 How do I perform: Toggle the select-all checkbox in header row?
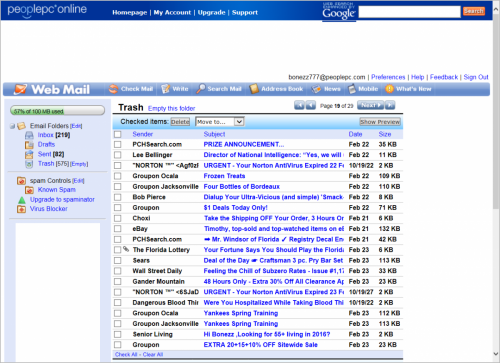(x=118, y=134)
